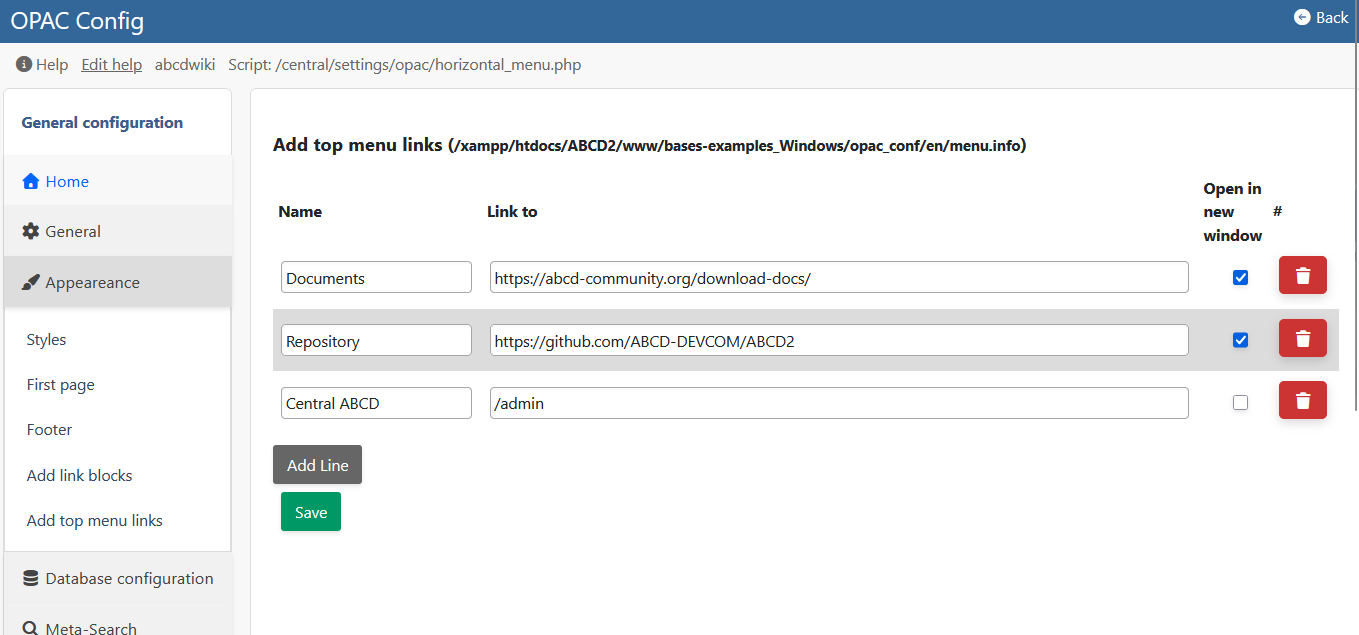
Task: Expand the Database configuration section
Action: click(x=129, y=579)
